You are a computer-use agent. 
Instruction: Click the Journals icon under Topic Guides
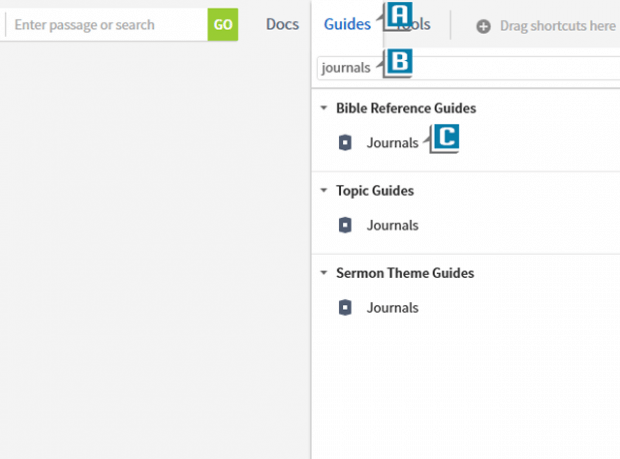point(346,225)
